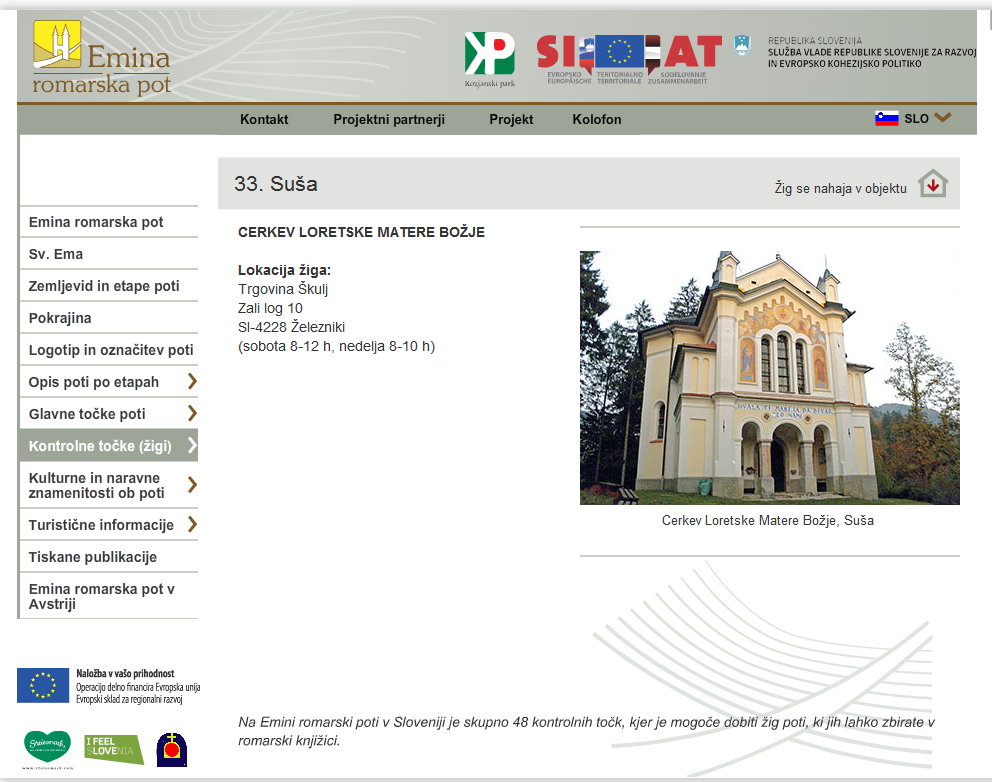Open Projektni partnerji in top menu
992x782 pixels.
[389, 120]
